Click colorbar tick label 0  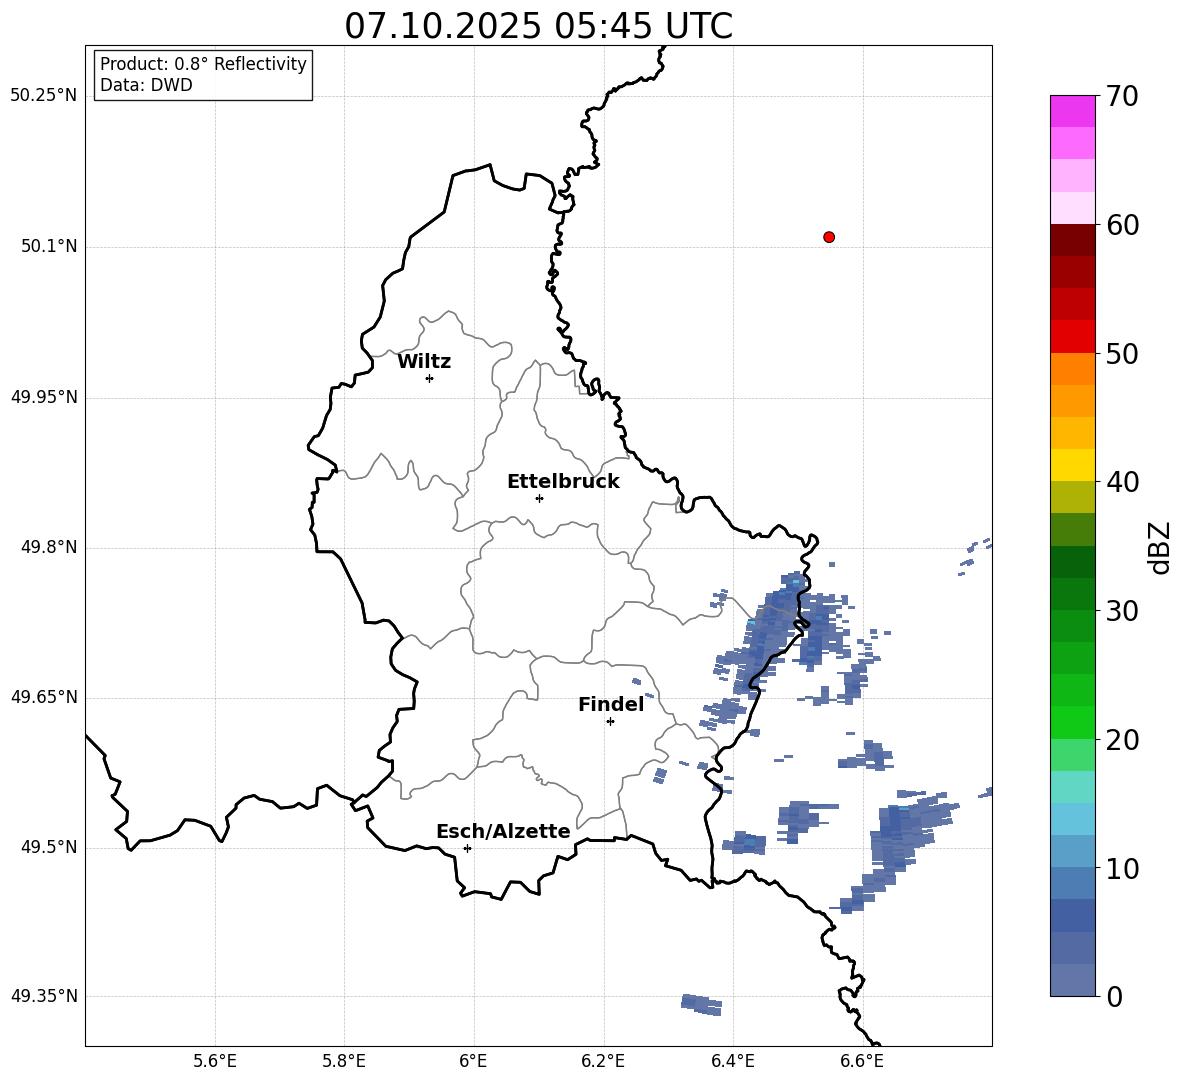tap(1114, 997)
